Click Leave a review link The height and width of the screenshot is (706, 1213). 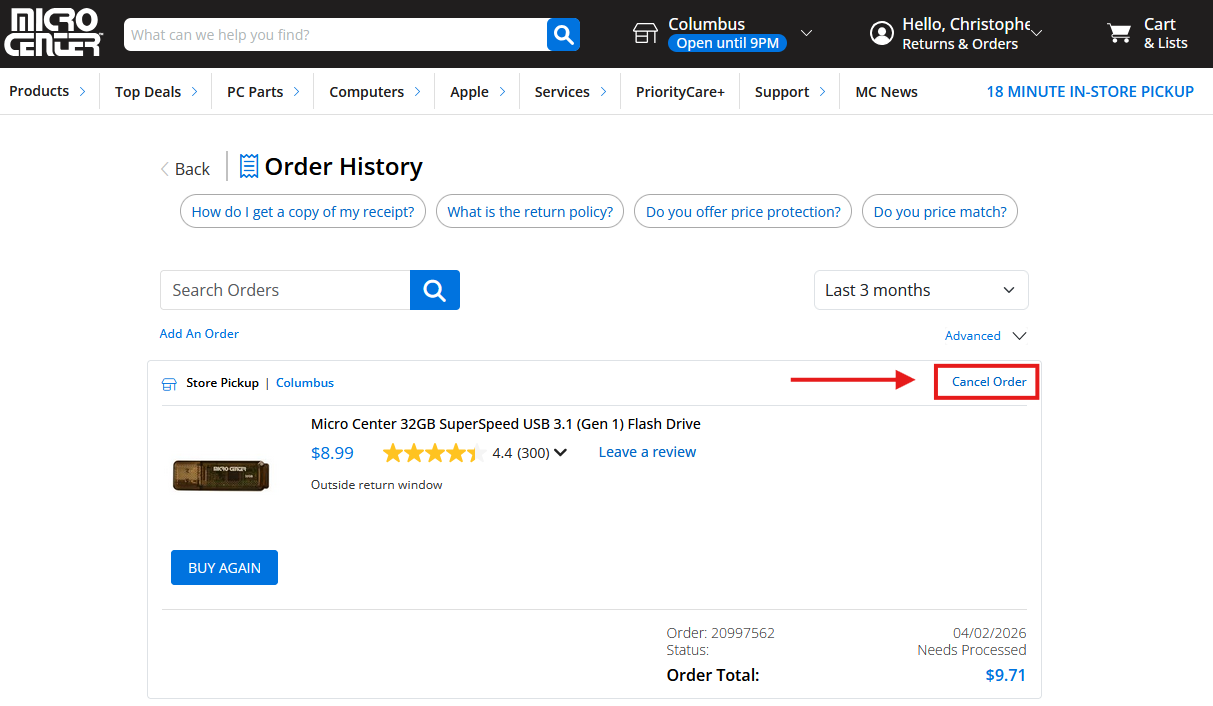[x=647, y=452]
